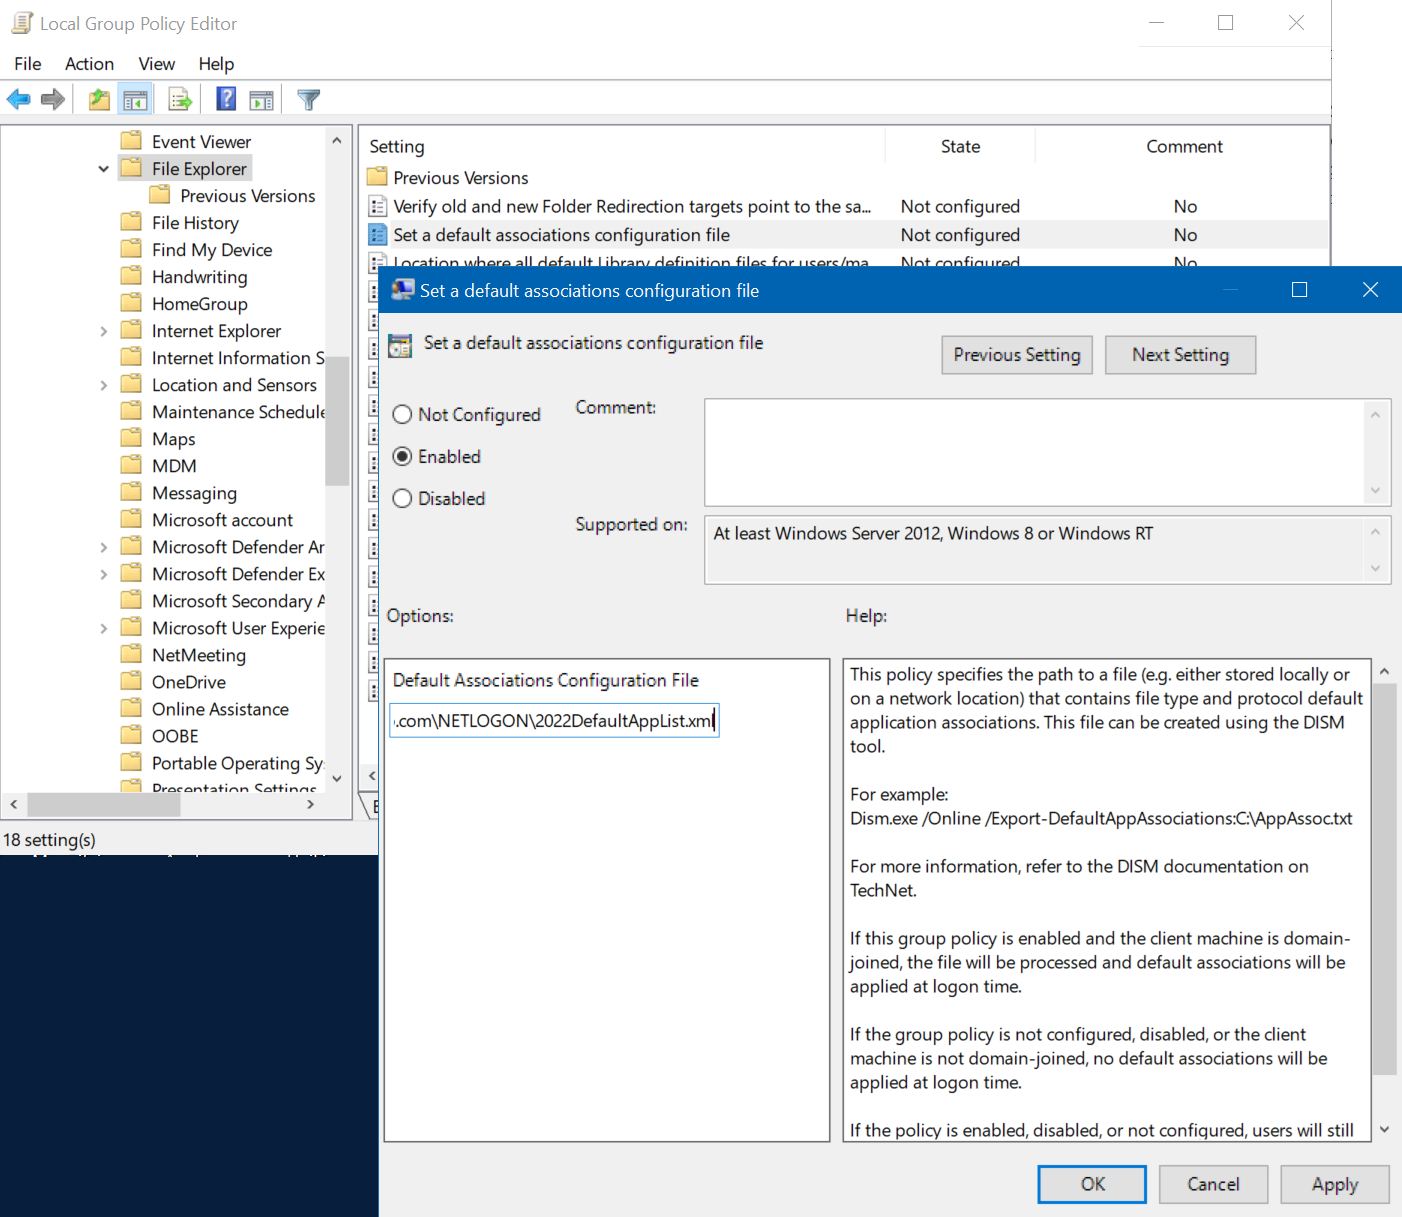Toggle the Show/Hide Console Tree icon
This screenshot has height=1217, width=1402.
[135, 99]
